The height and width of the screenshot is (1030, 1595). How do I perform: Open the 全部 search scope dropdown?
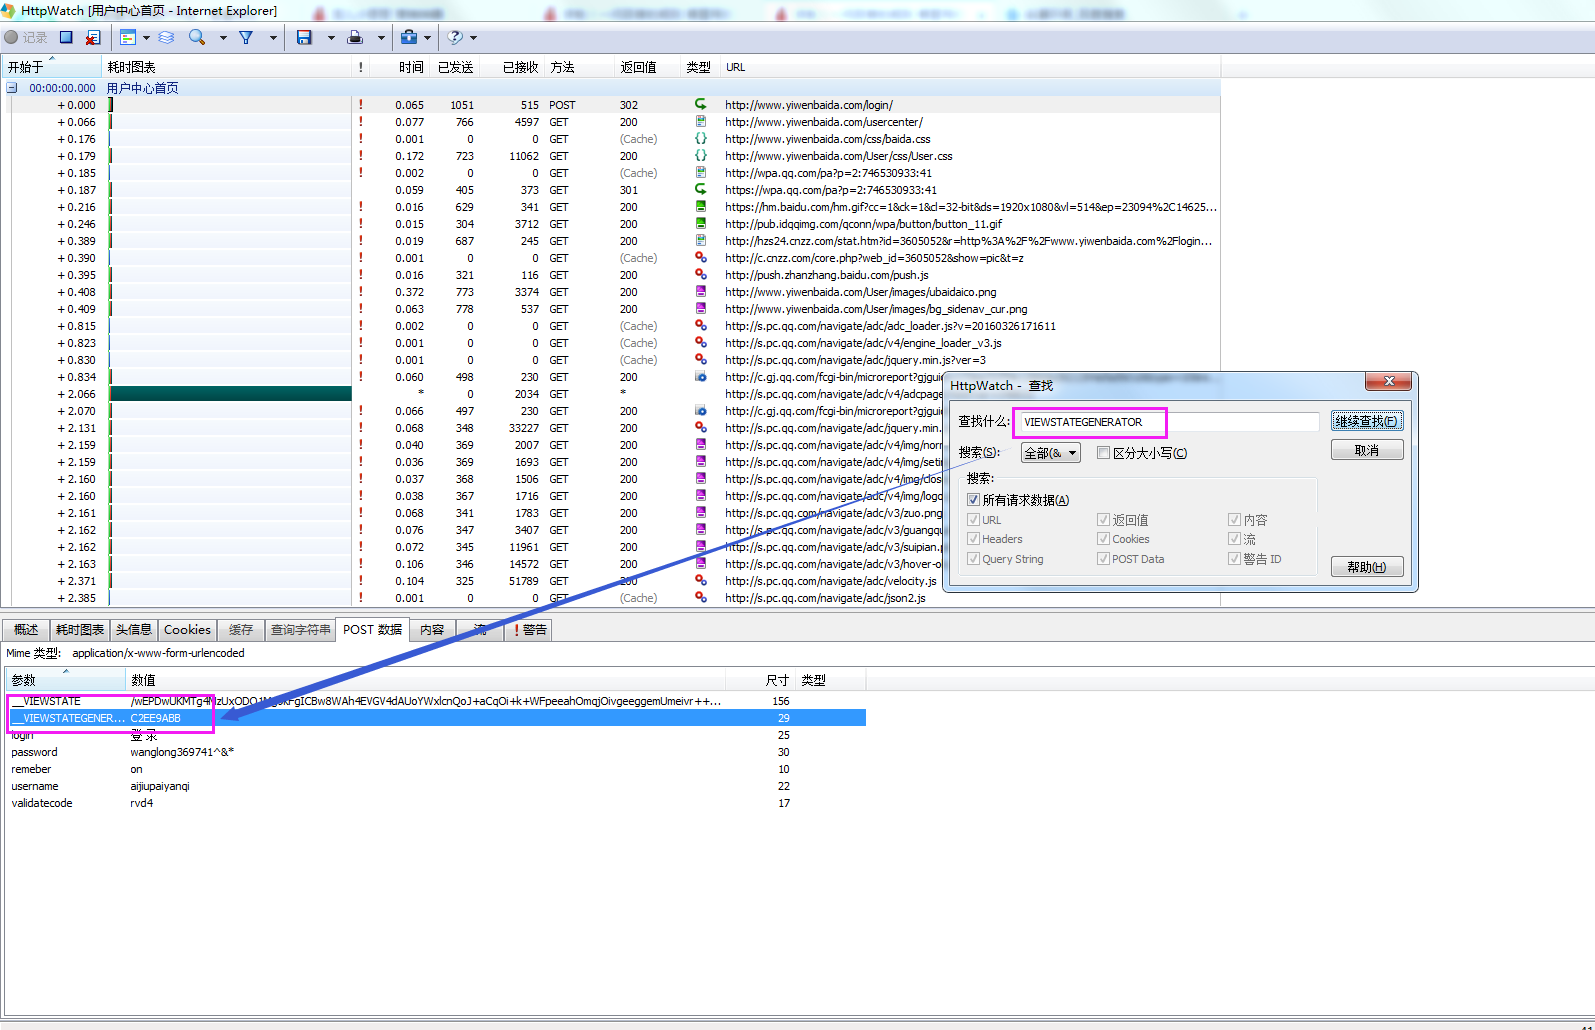(x=1050, y=453)
